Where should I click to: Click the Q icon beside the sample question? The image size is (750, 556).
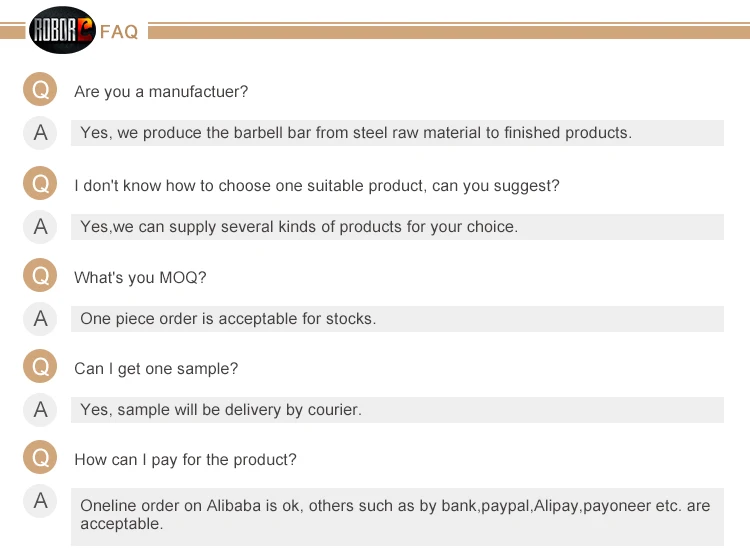point(40,368)
